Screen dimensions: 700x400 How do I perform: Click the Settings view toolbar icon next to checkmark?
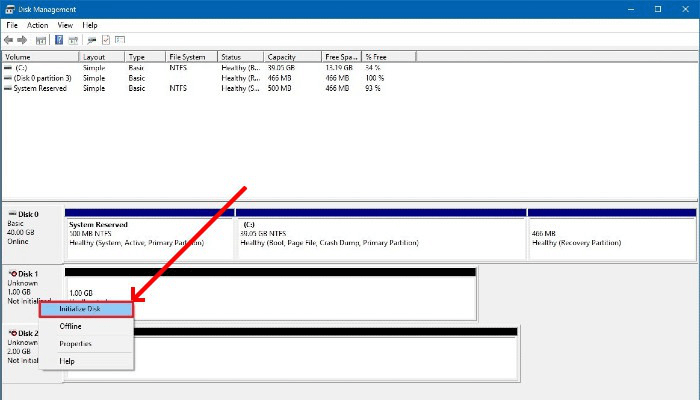(120, 40)
